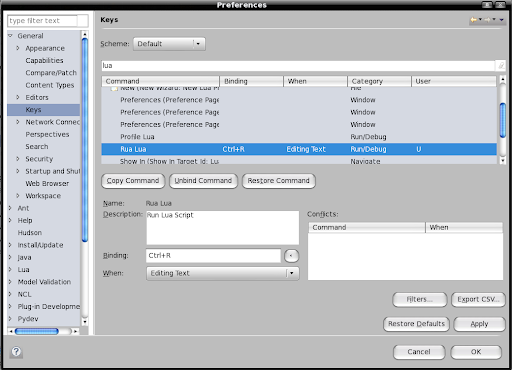Open the Scheme Default dropdown
Screen dimensions: 512x370
click(x=169, y=44)
